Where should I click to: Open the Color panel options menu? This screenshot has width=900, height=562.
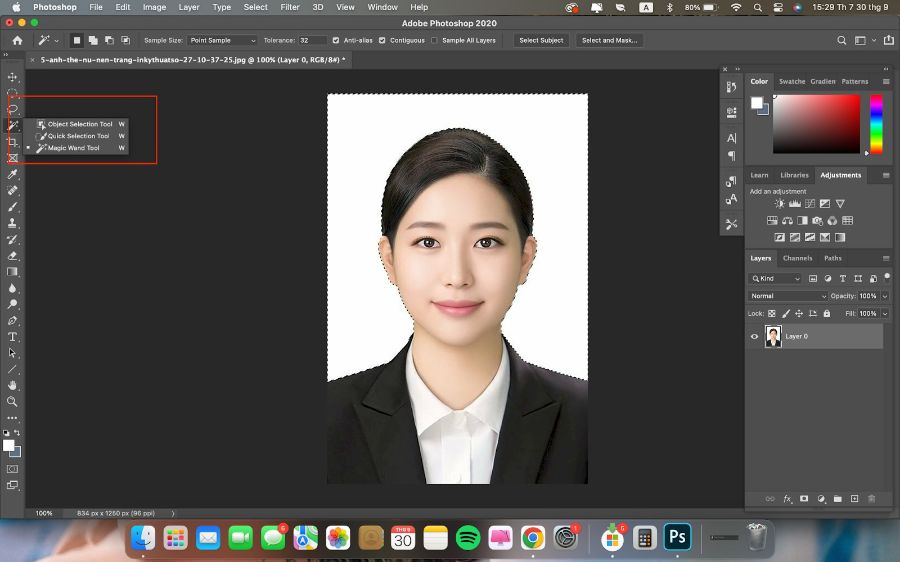(x=886, y=82)
